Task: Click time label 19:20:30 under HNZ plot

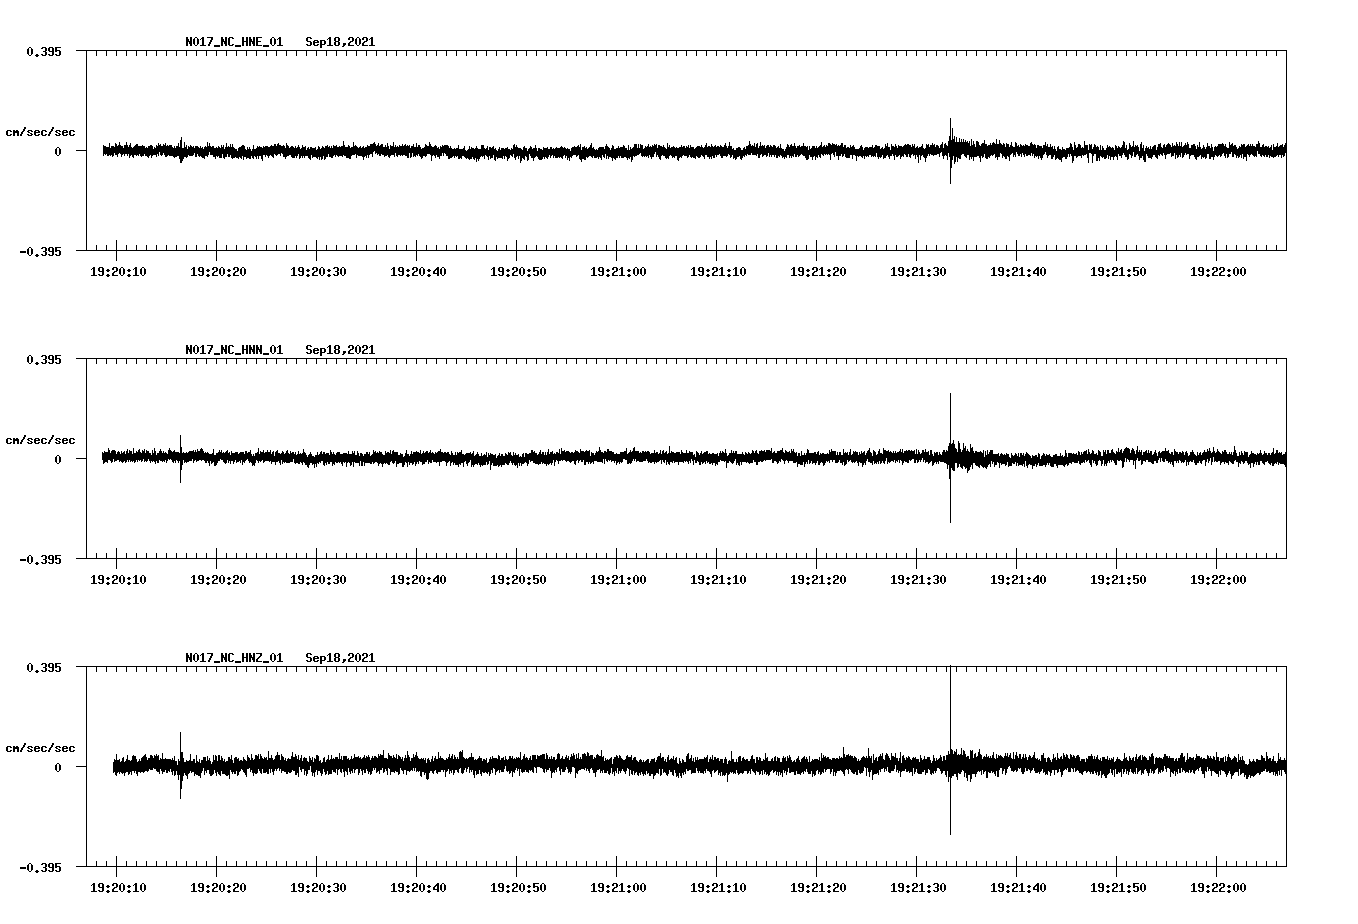Action: [318, 888]
